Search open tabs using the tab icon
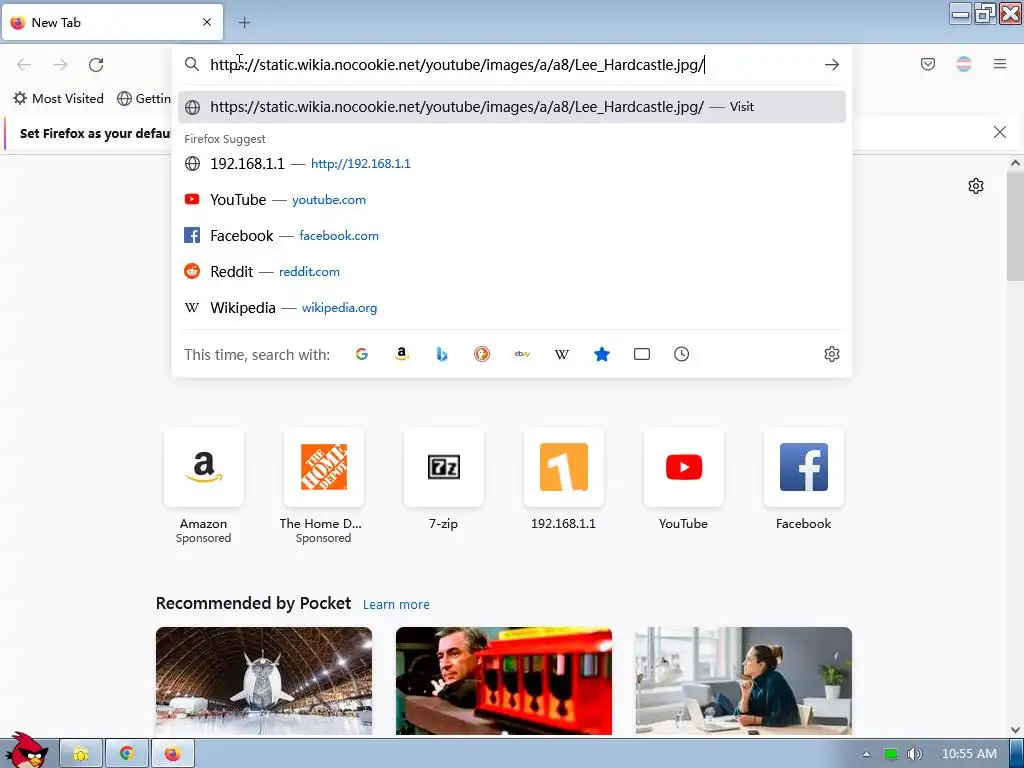 (642, 354)
